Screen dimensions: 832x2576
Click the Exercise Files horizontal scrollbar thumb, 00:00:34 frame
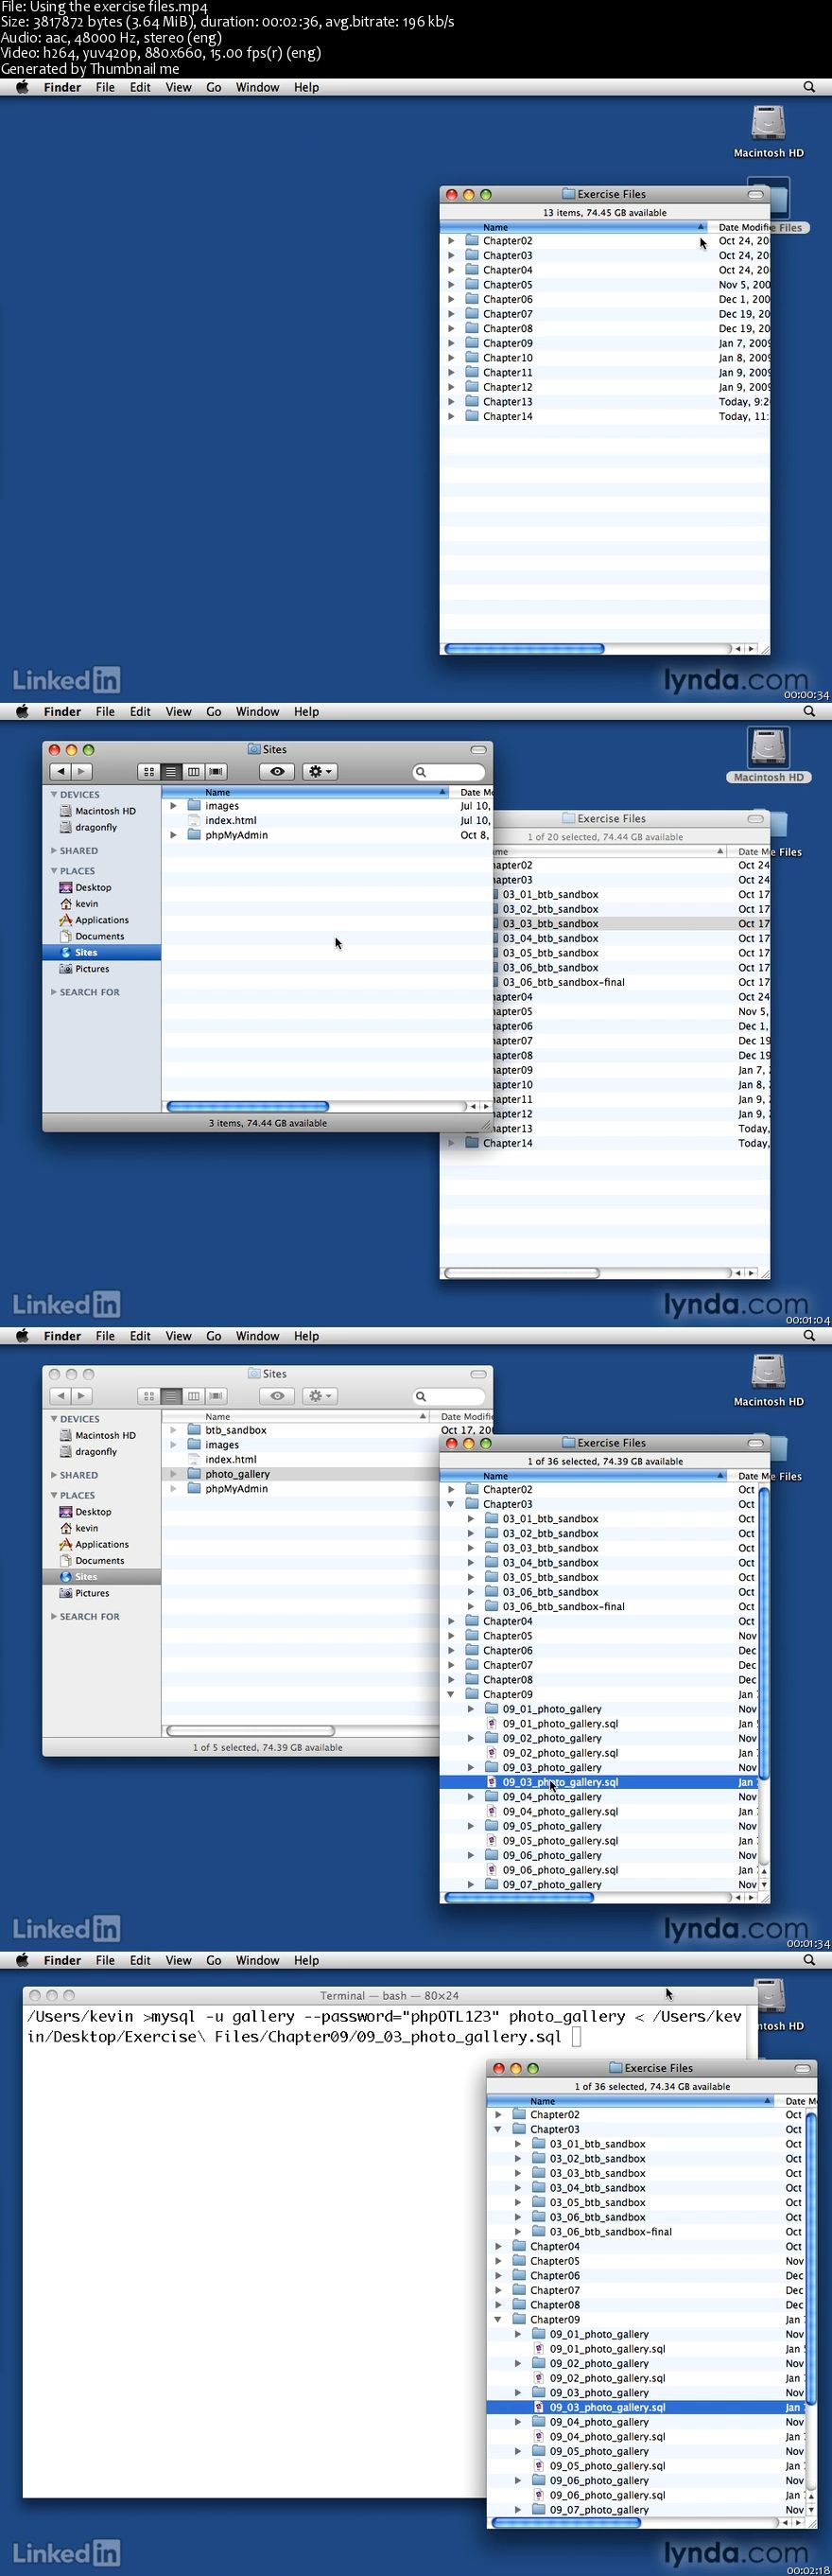coord(524,648)
